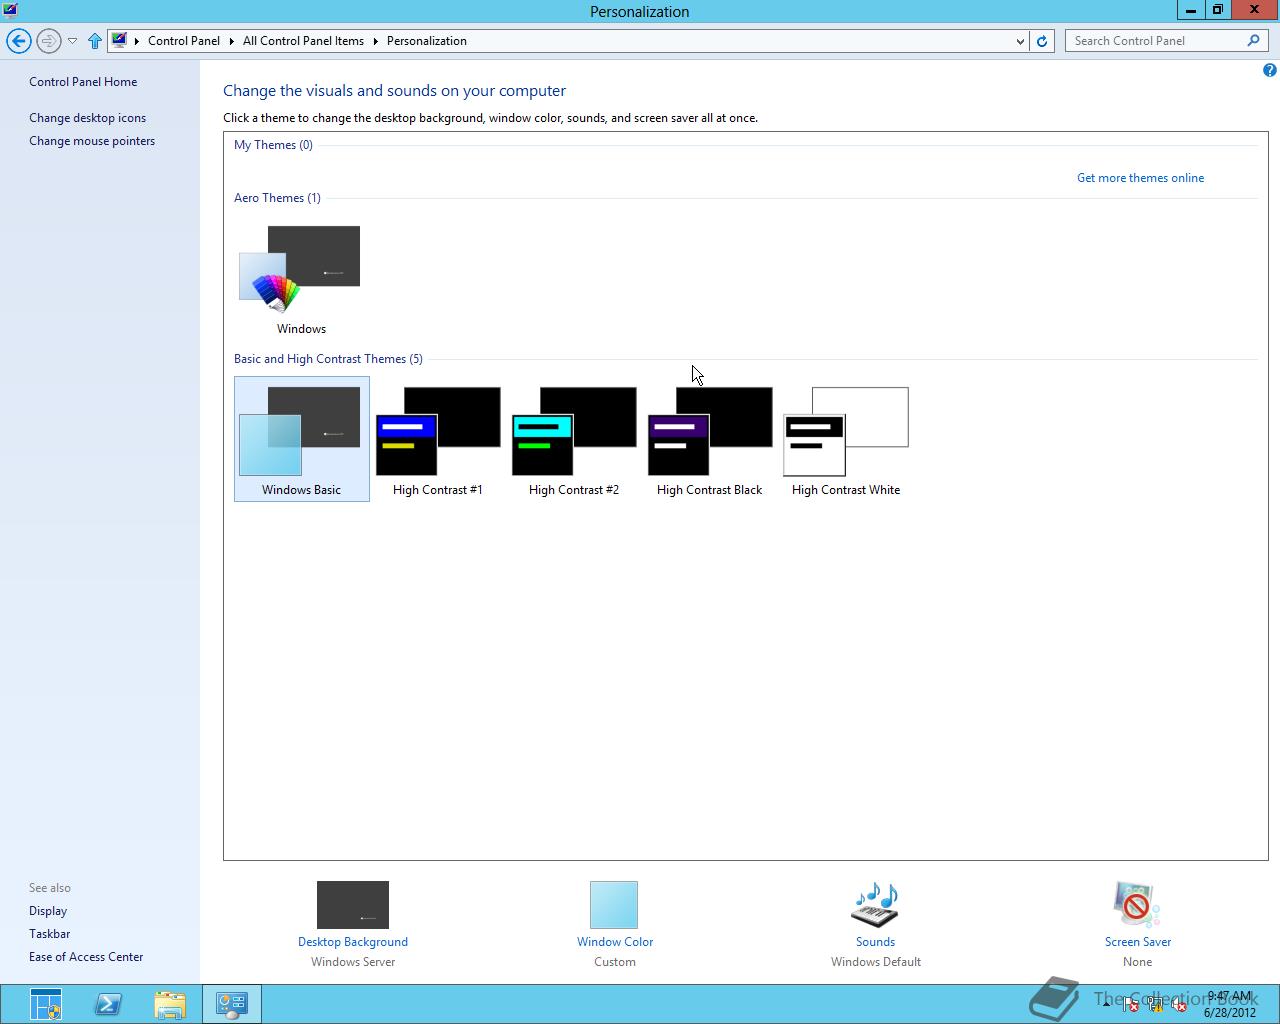Click the Aero Themes (1) heading
This screenshot has width=1280, height=1024.
(x=277, y=198)
